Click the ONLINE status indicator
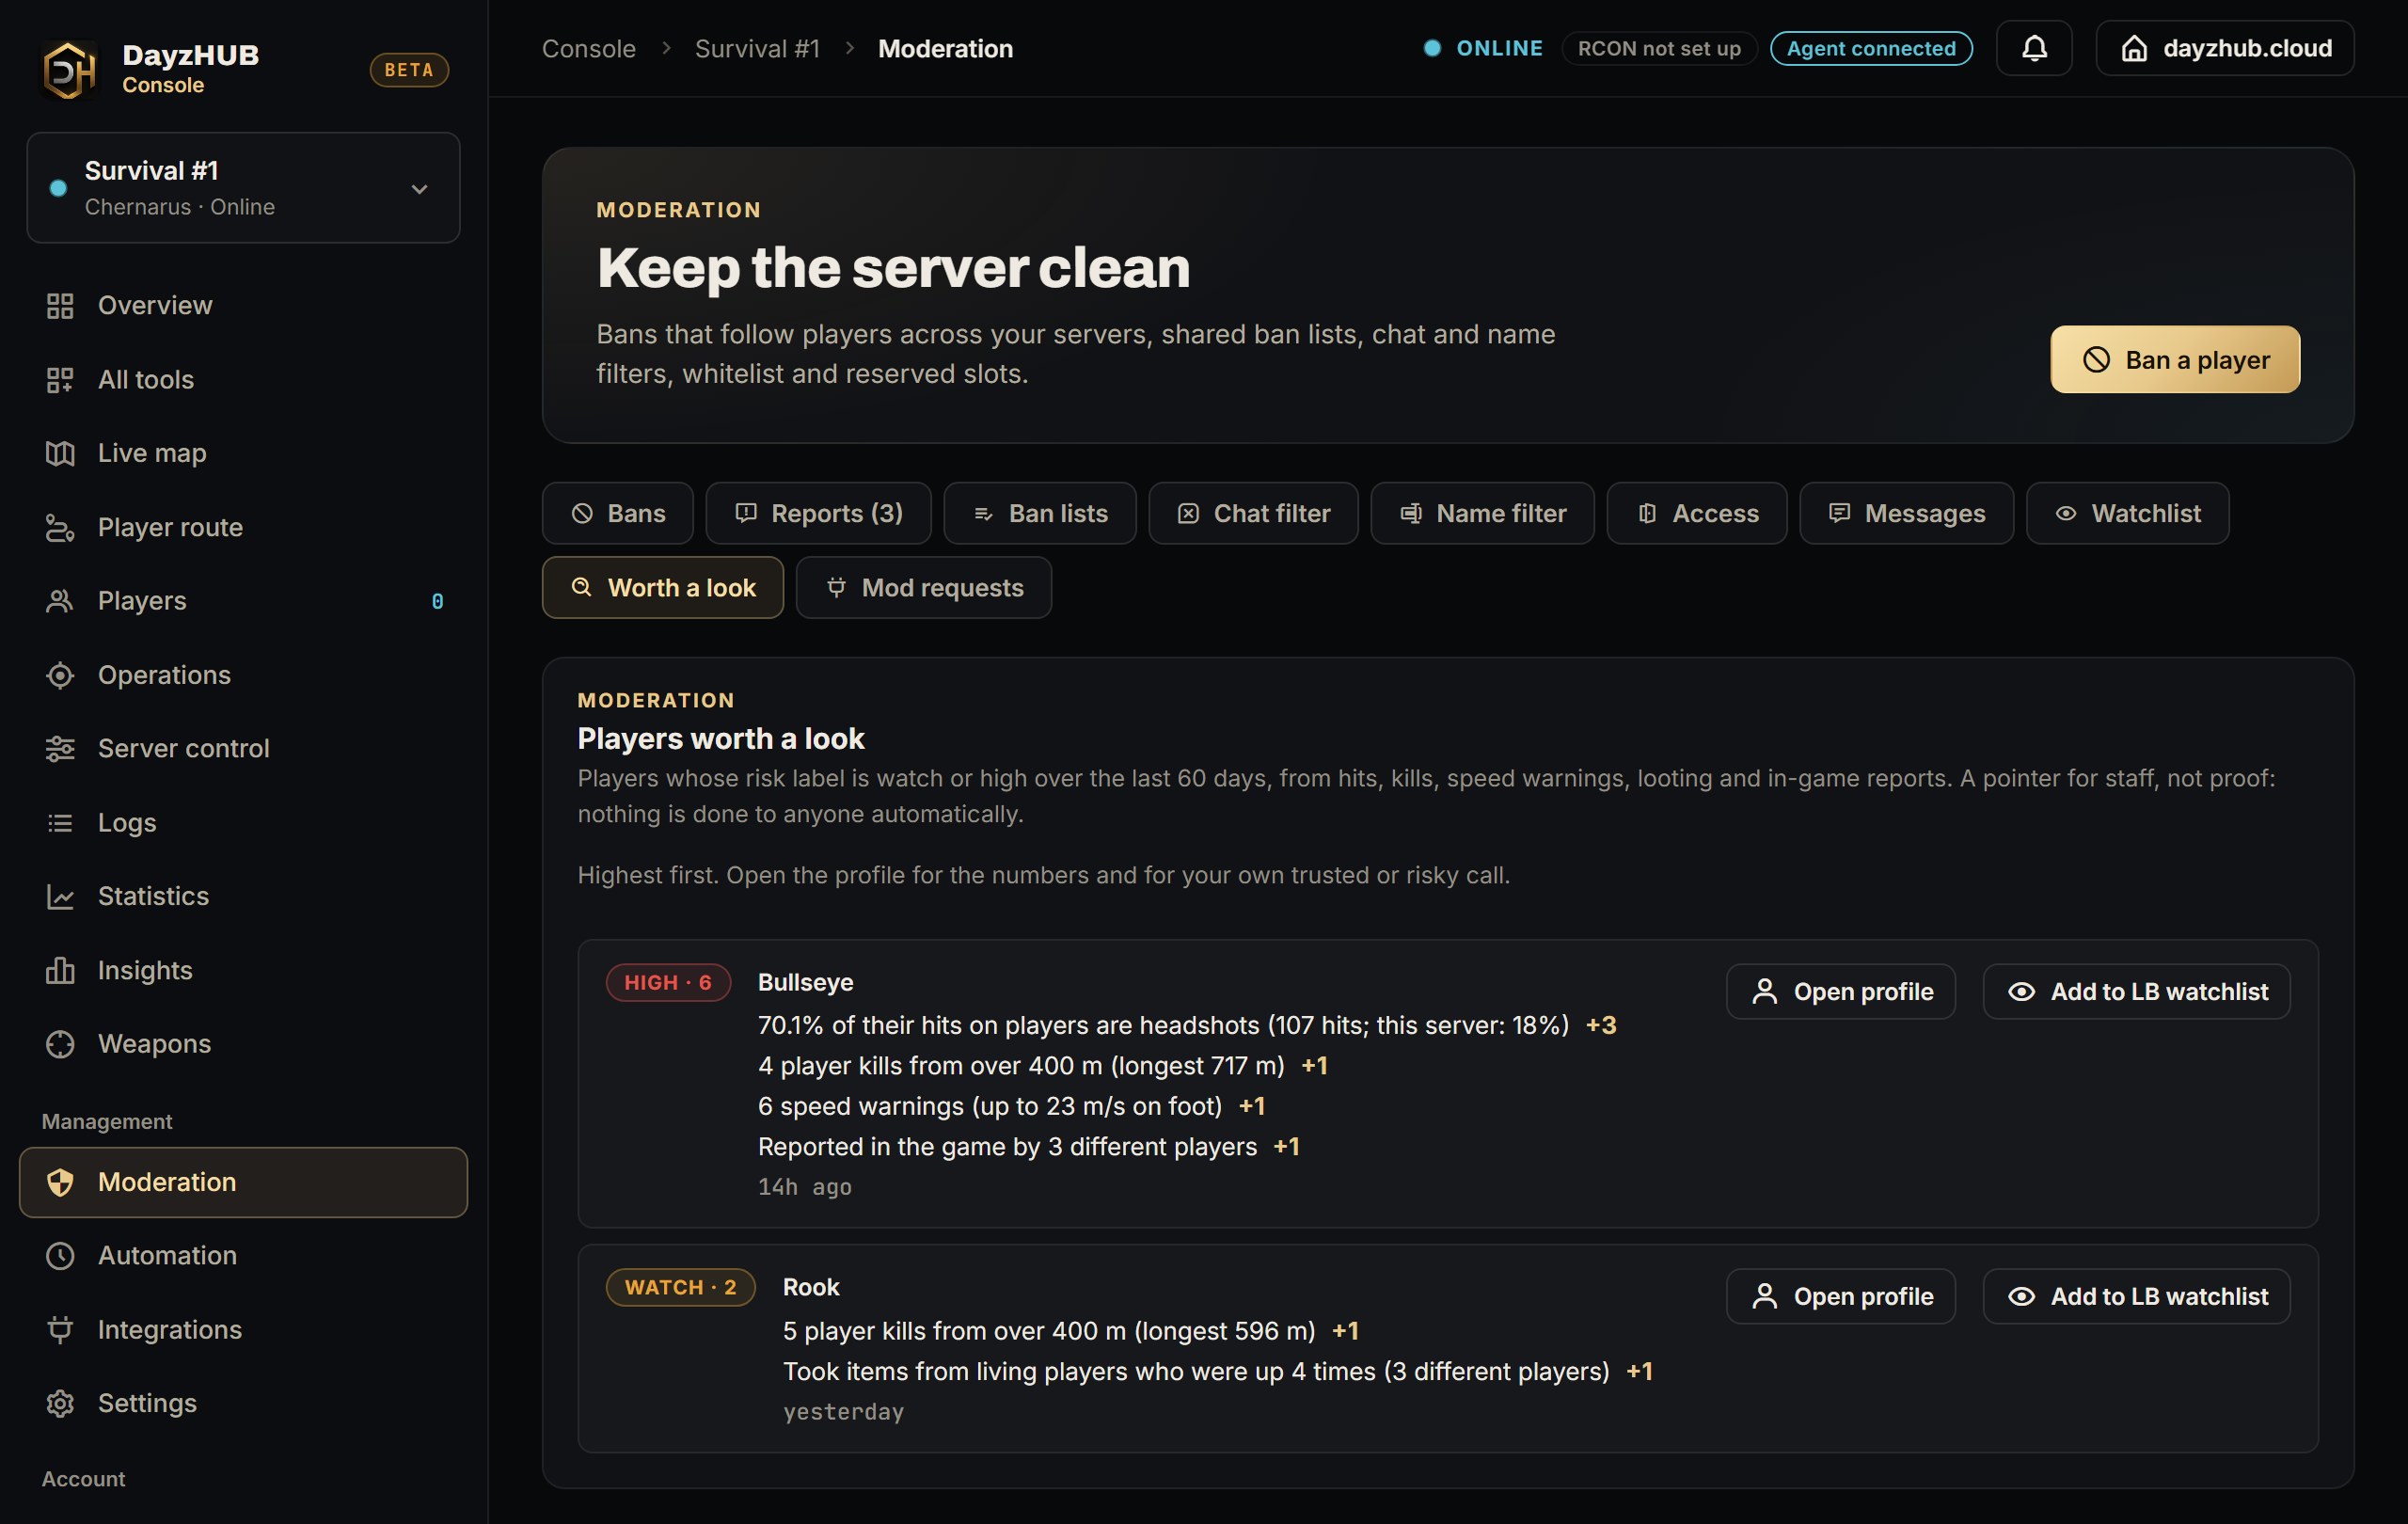The width and height of the screenshot is (2408, 1524). pos(1483,48)
